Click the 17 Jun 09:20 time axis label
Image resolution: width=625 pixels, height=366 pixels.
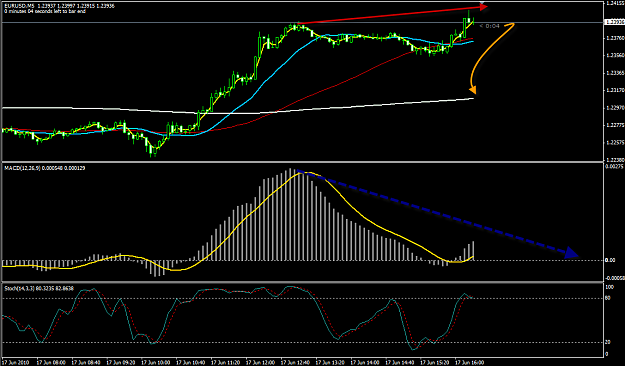tap(121, 362)
